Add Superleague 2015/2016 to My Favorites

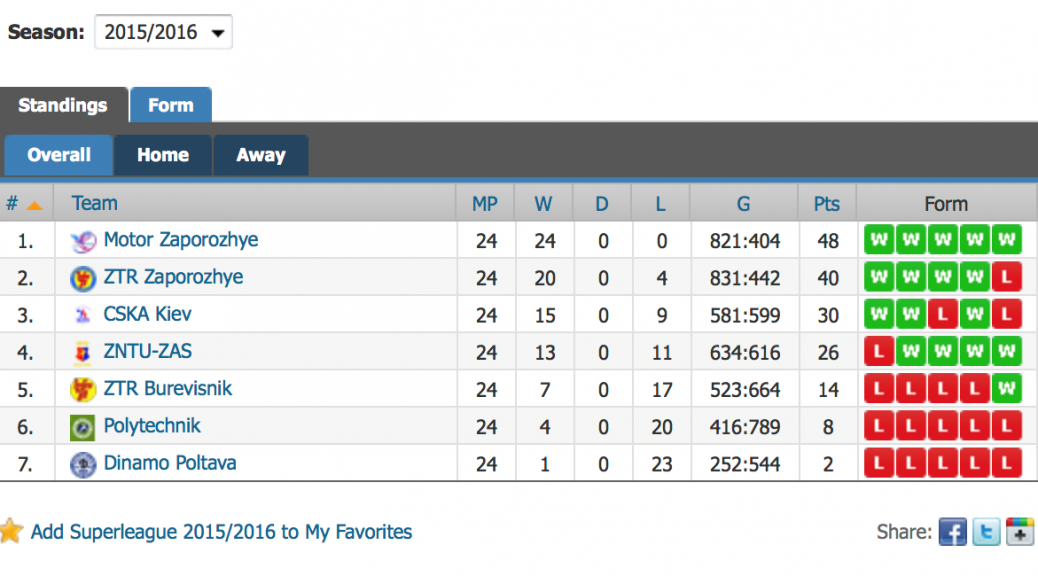pyautogui.click(x=221, y=532)
